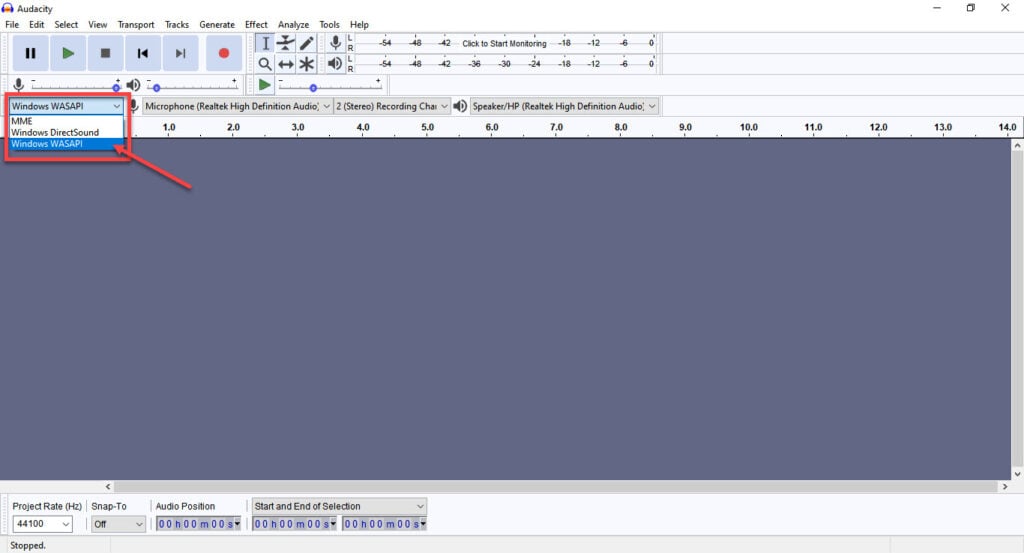1024x553 pixels.
Task: Click the Stopped. status bar text
Action: pyautogui.click(x=28, y=545)
